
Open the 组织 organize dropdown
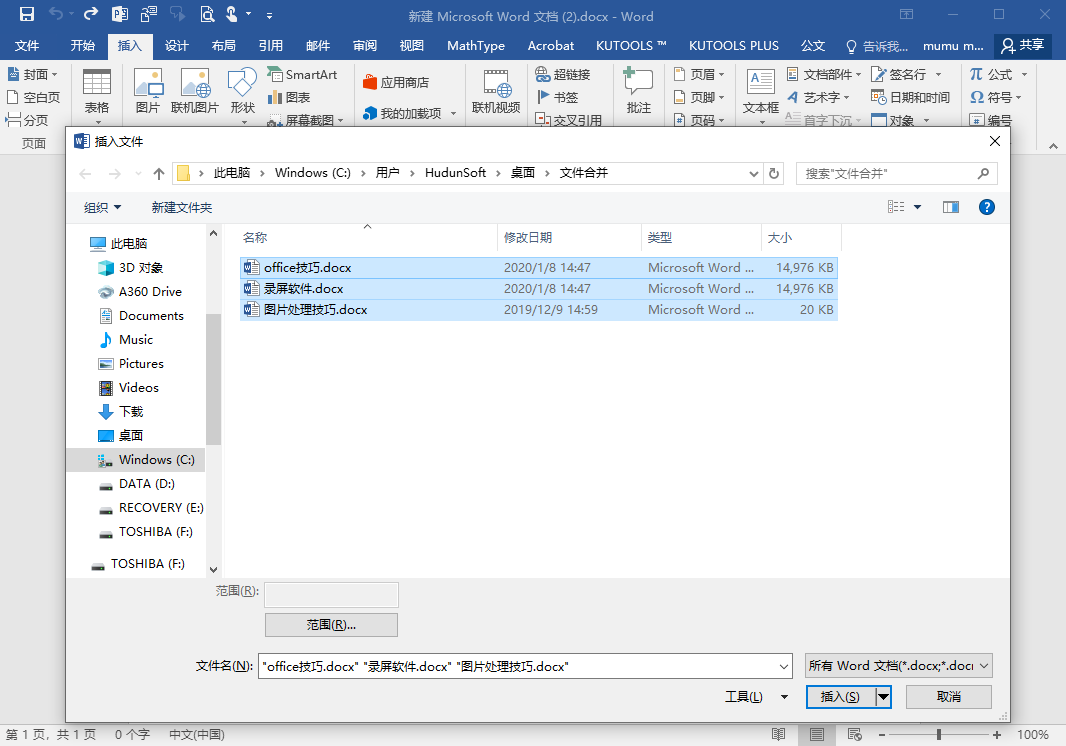pyautogui.click(x=102, y=207)
